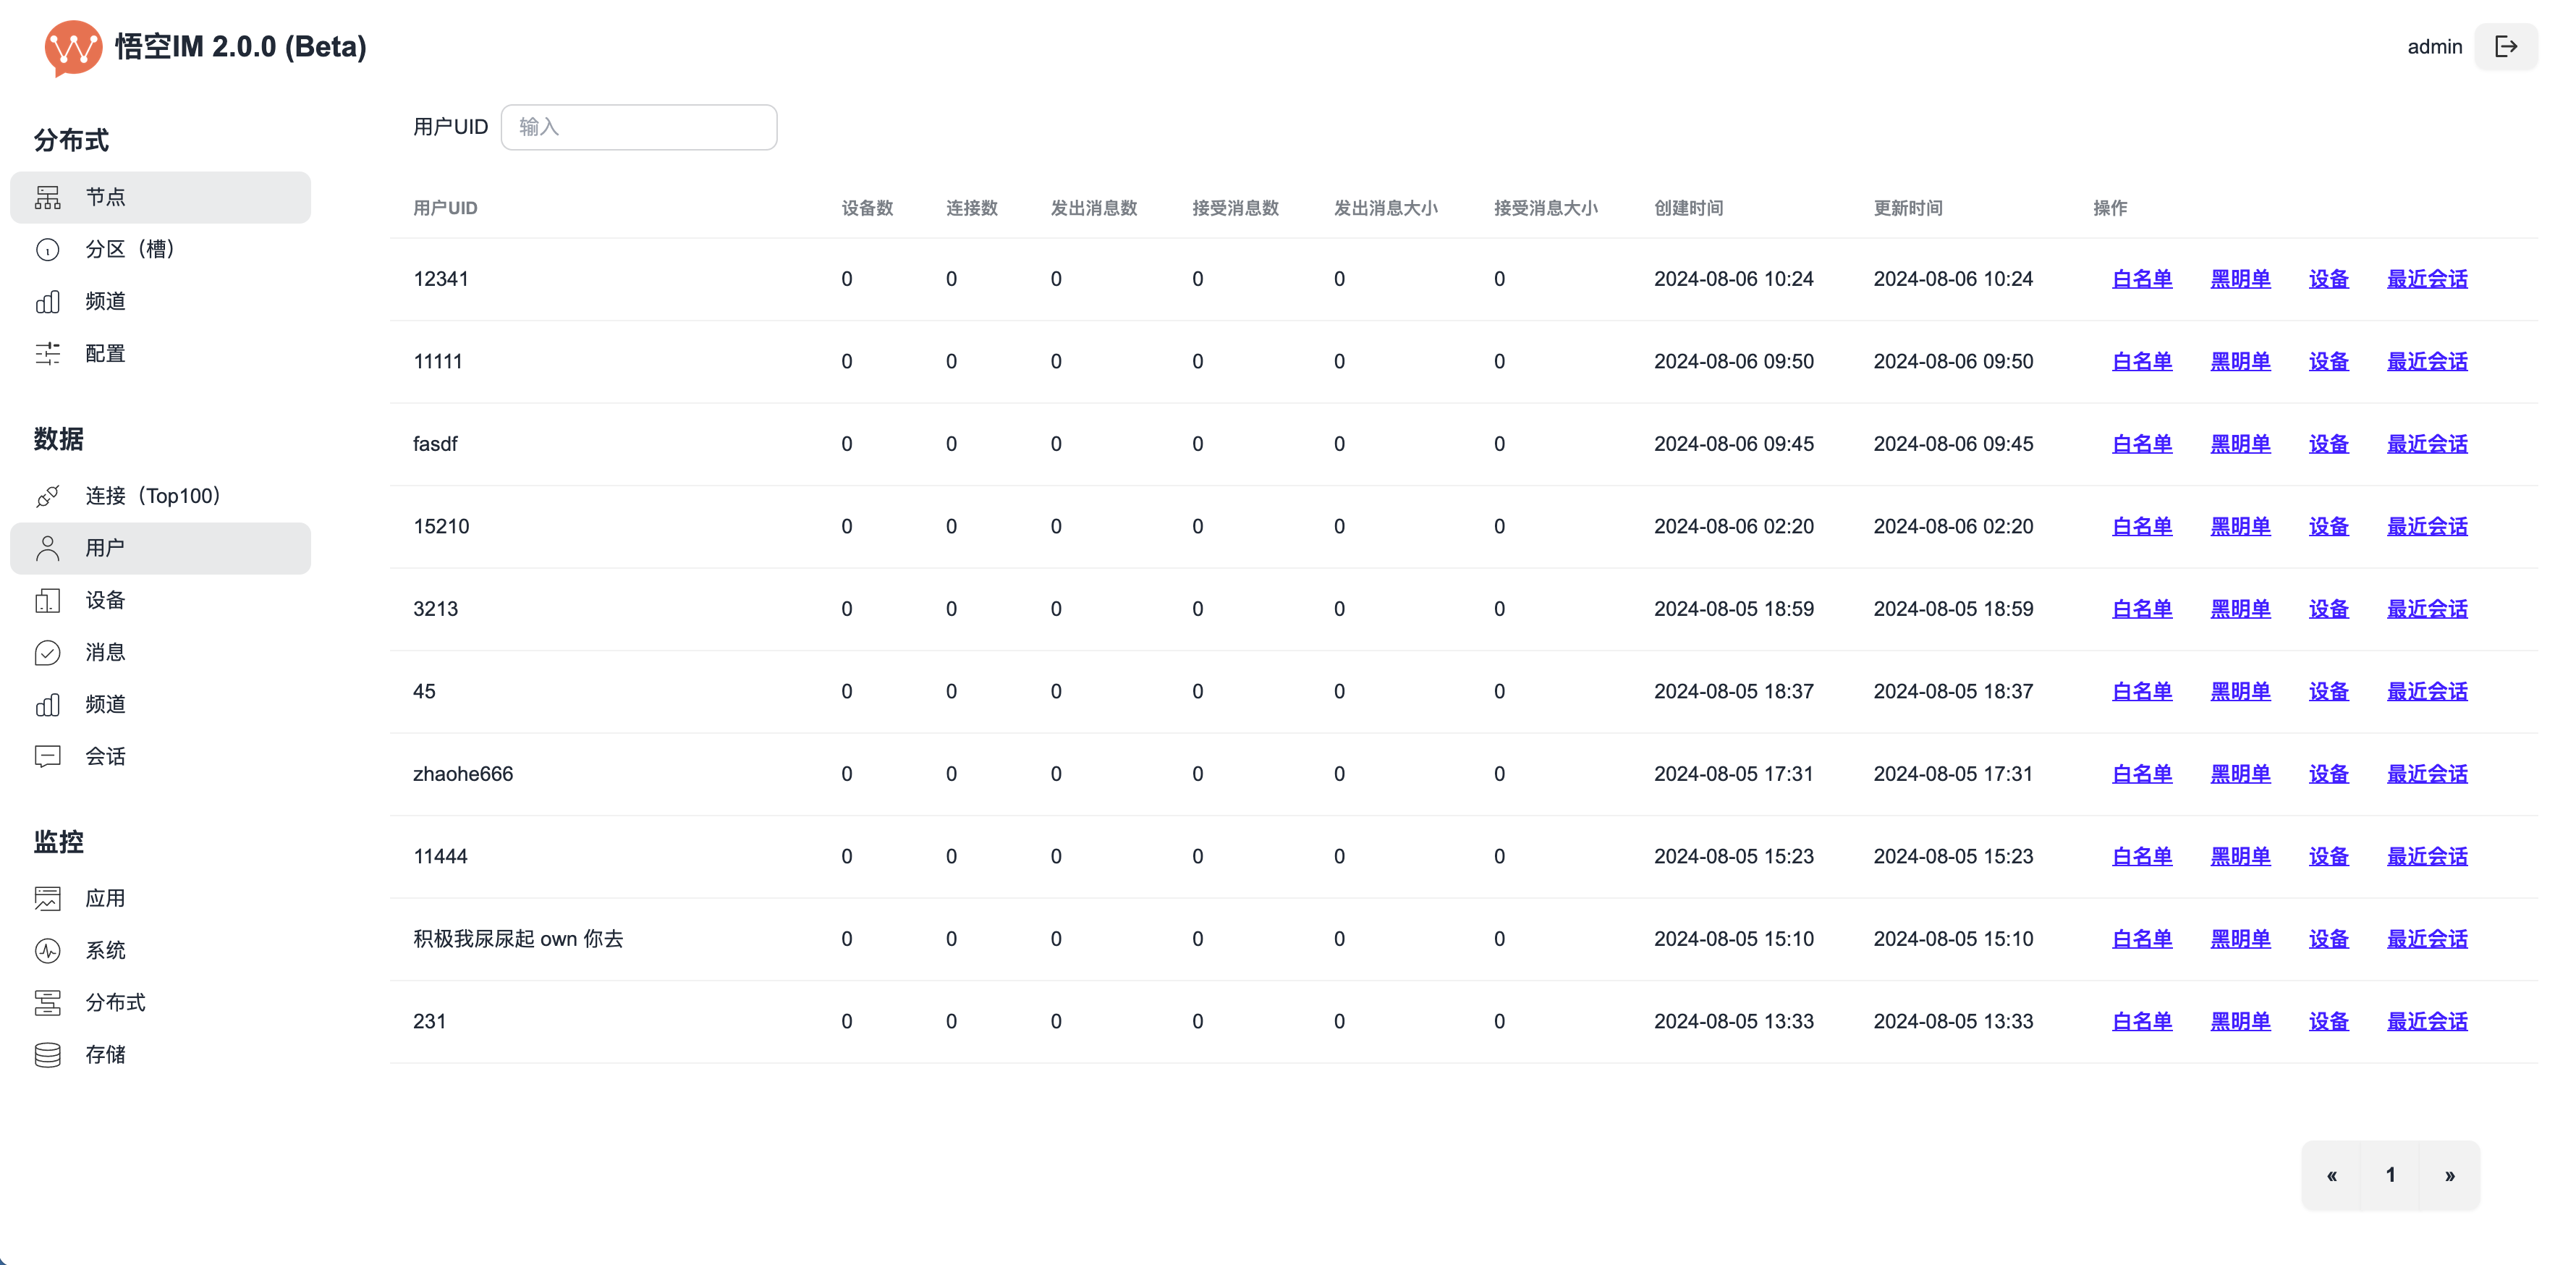Click the 连接 (Top100) plug icon
This screenshot has width=2576, height=1265.
[x=48, y=496]
